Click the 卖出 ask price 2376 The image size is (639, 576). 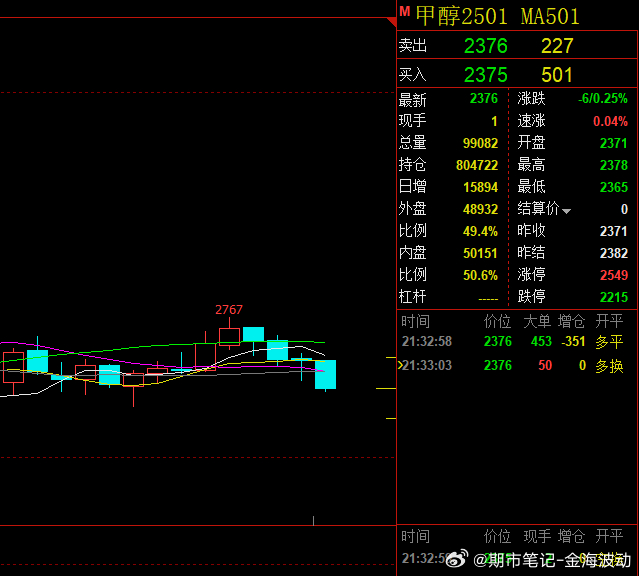click(485, 46)
